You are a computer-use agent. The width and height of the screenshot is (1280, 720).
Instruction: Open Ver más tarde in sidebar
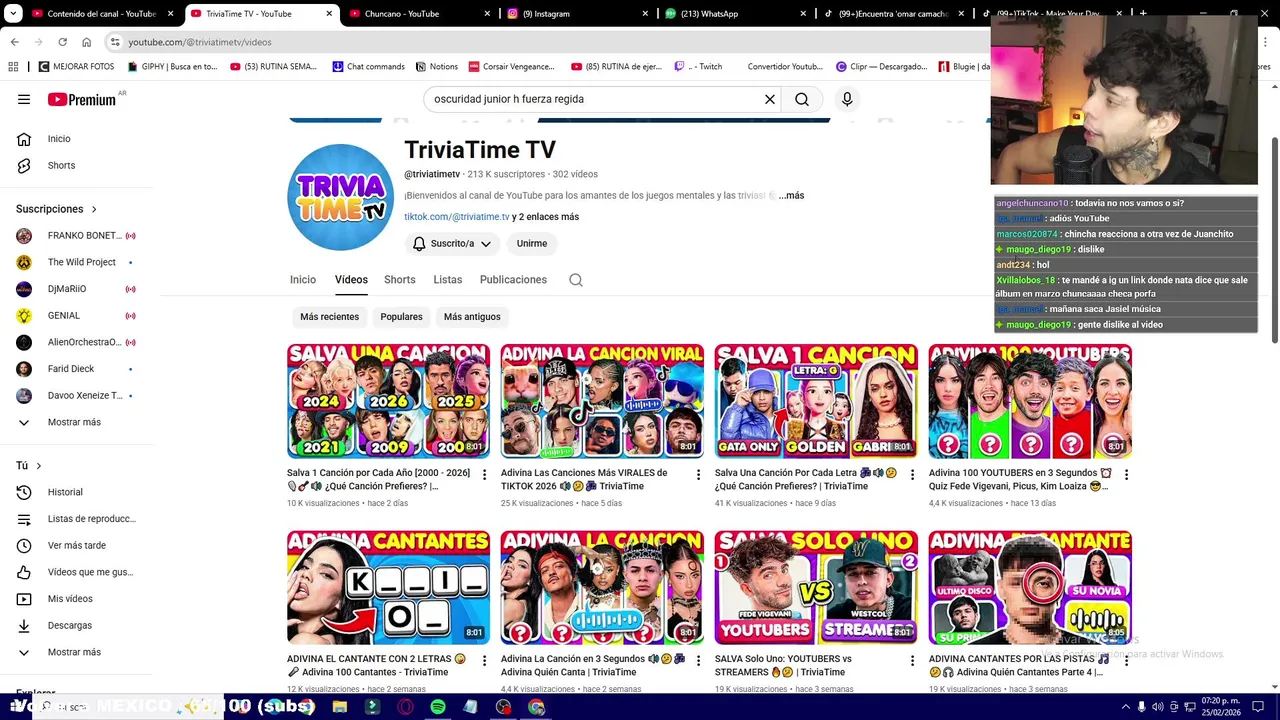78,546
